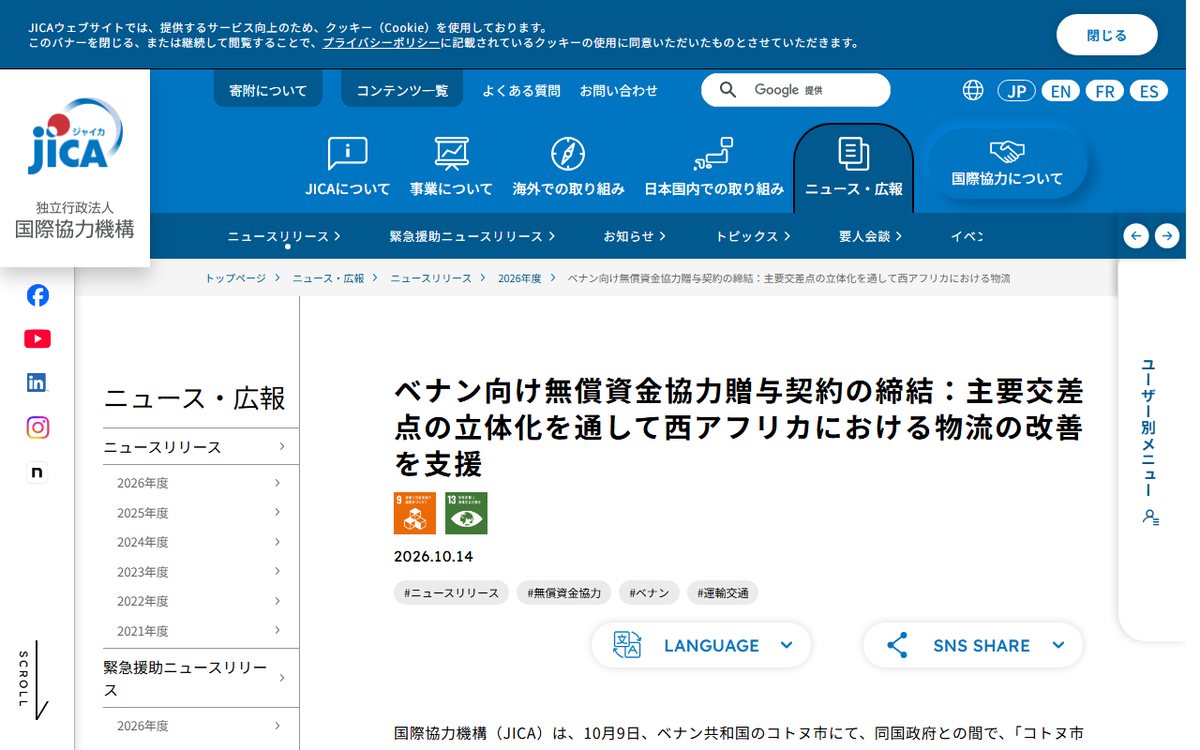Switch language to FR
The width and height of the screenshot is (1200, 750).
pos(1104,91)
